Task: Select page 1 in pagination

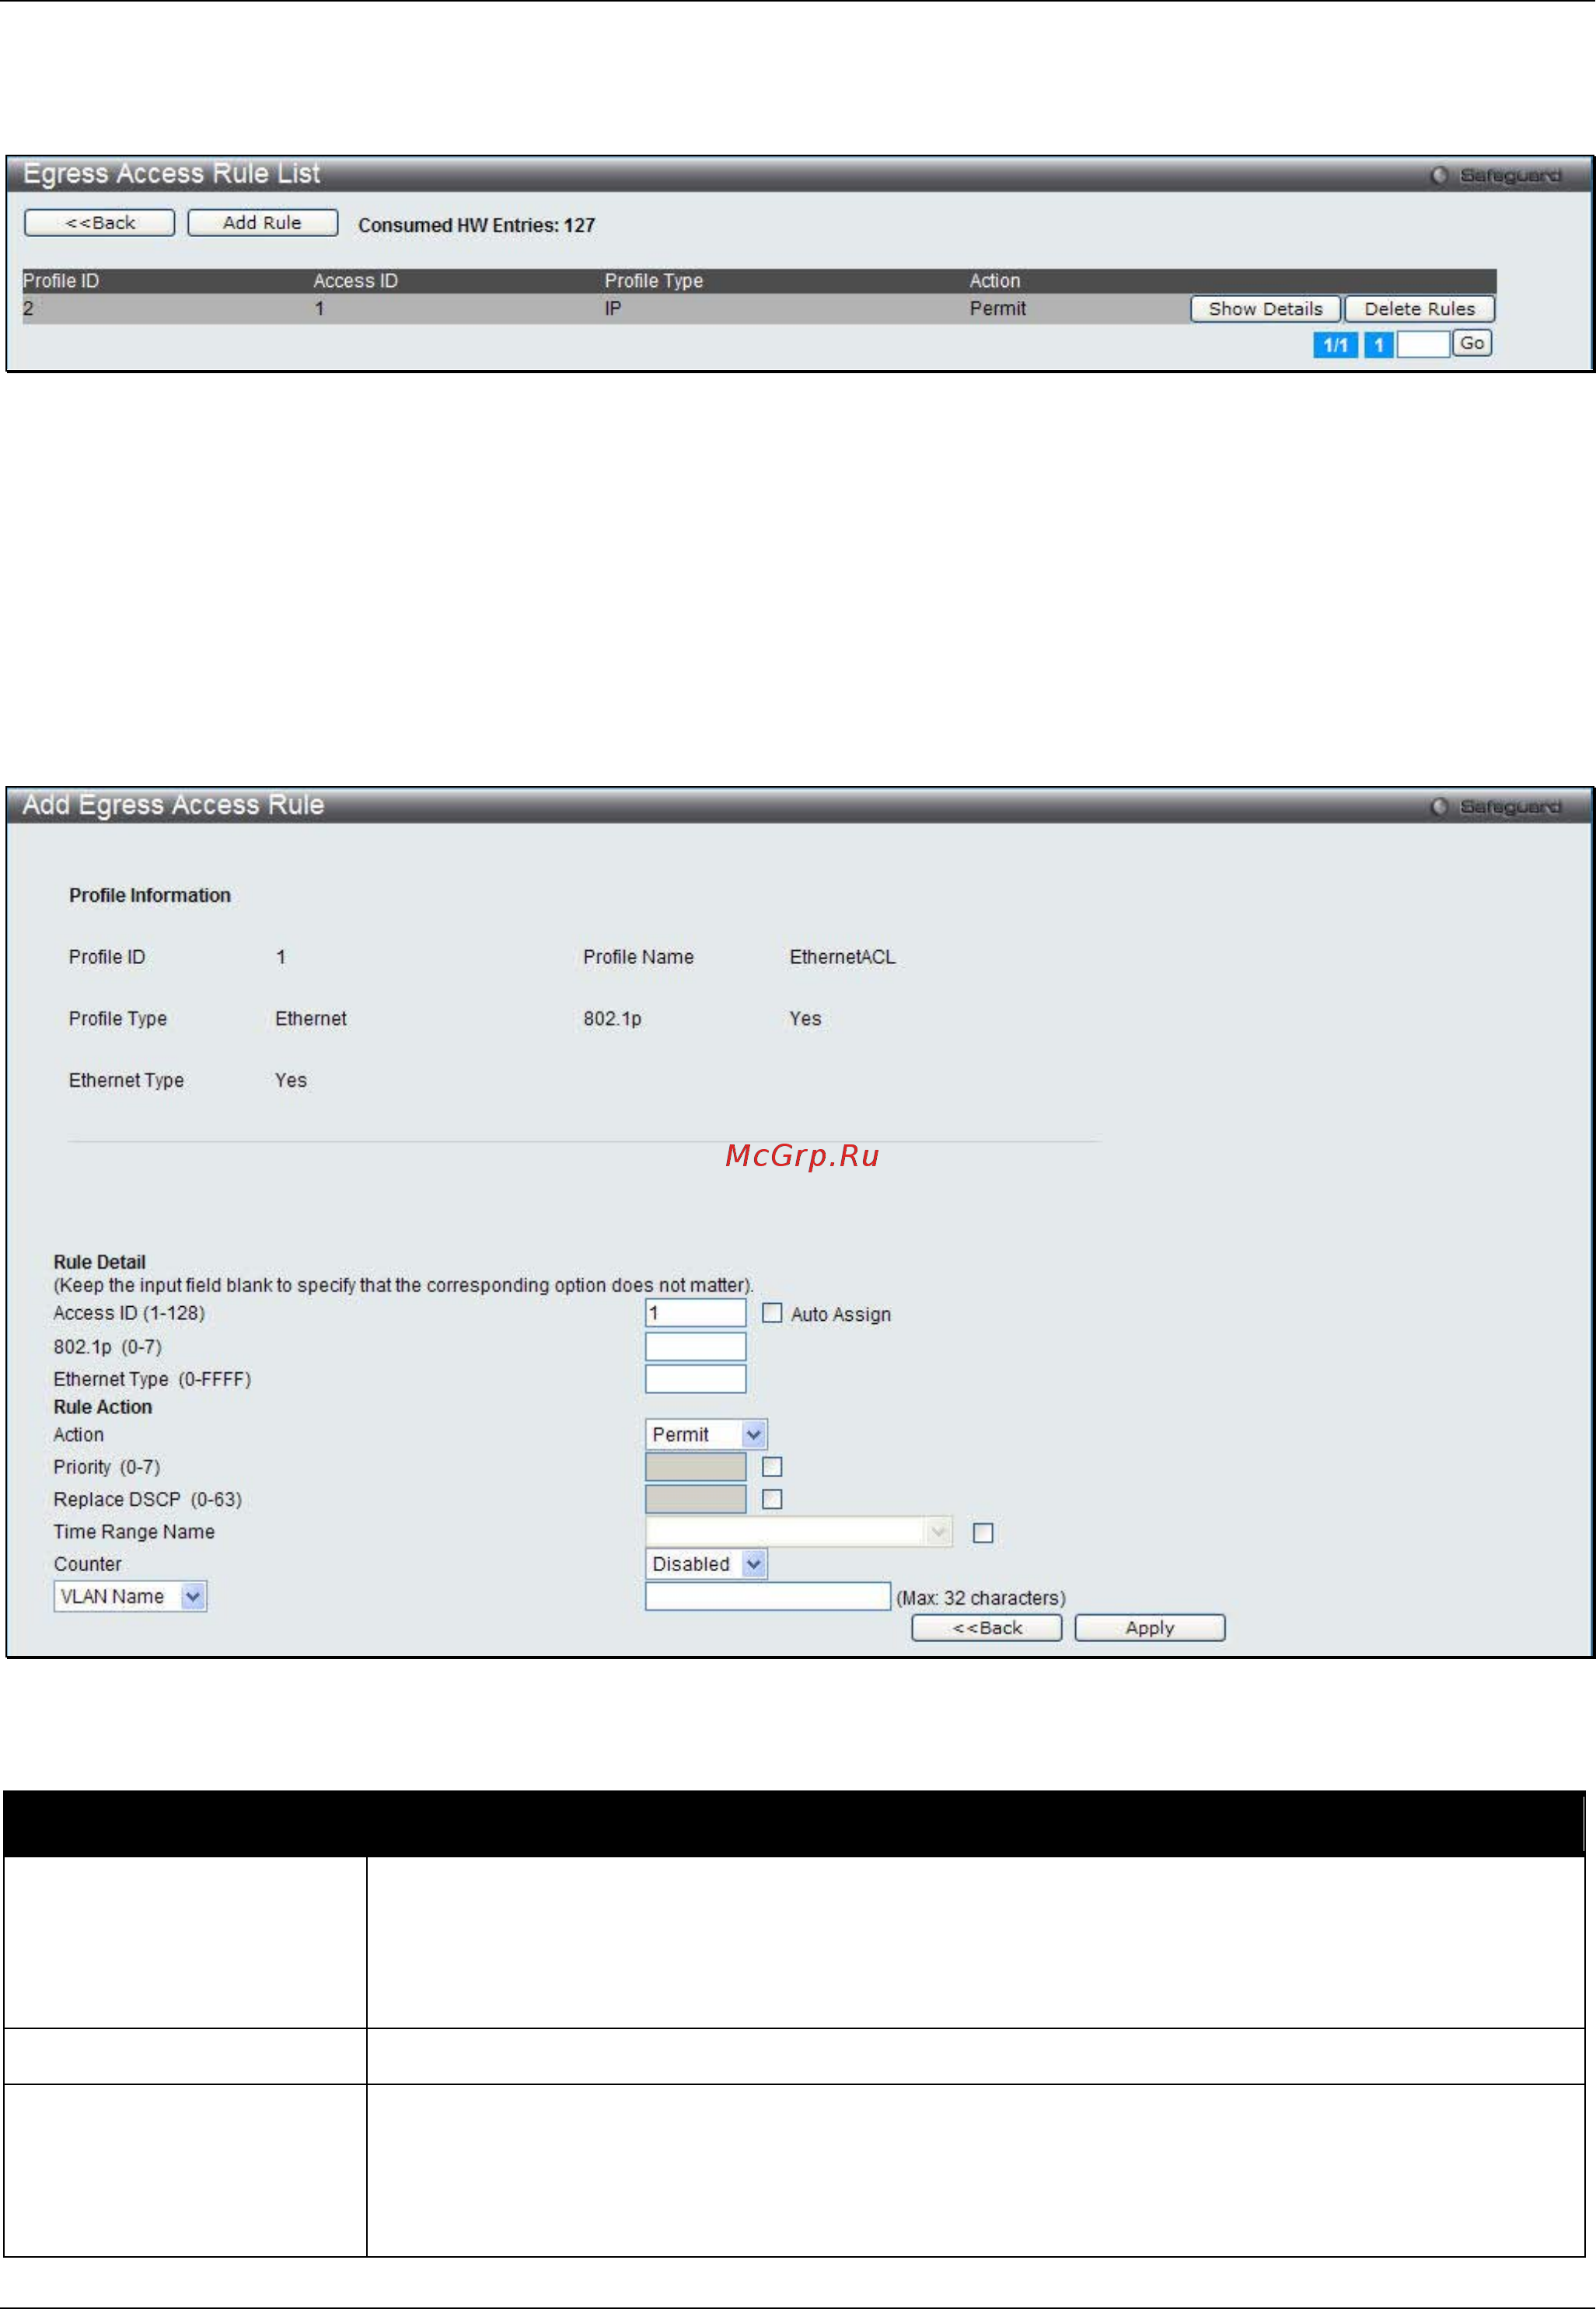Action: point(1379,345)
